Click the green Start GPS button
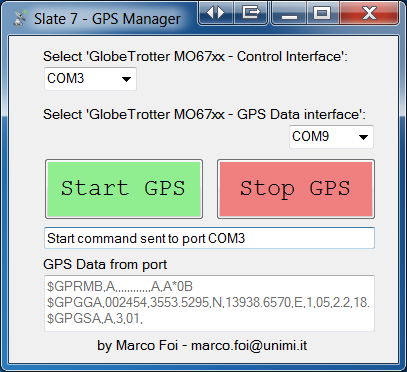Image resolution: width=407 pixels, height=372 pixels. point(124,189)
